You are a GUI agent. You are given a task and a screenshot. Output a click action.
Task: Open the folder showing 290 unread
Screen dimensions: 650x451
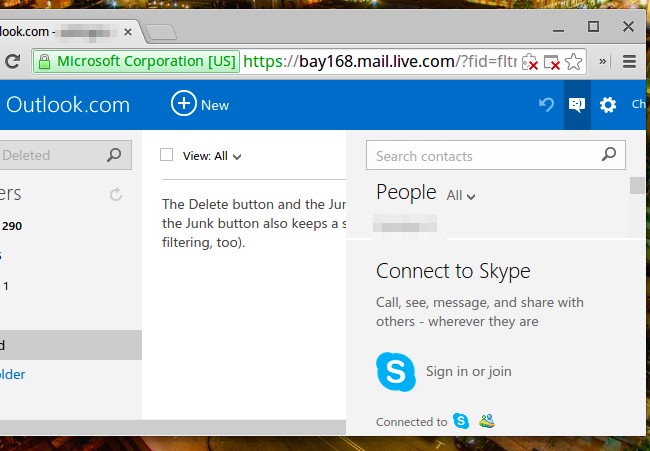point(12,226)
